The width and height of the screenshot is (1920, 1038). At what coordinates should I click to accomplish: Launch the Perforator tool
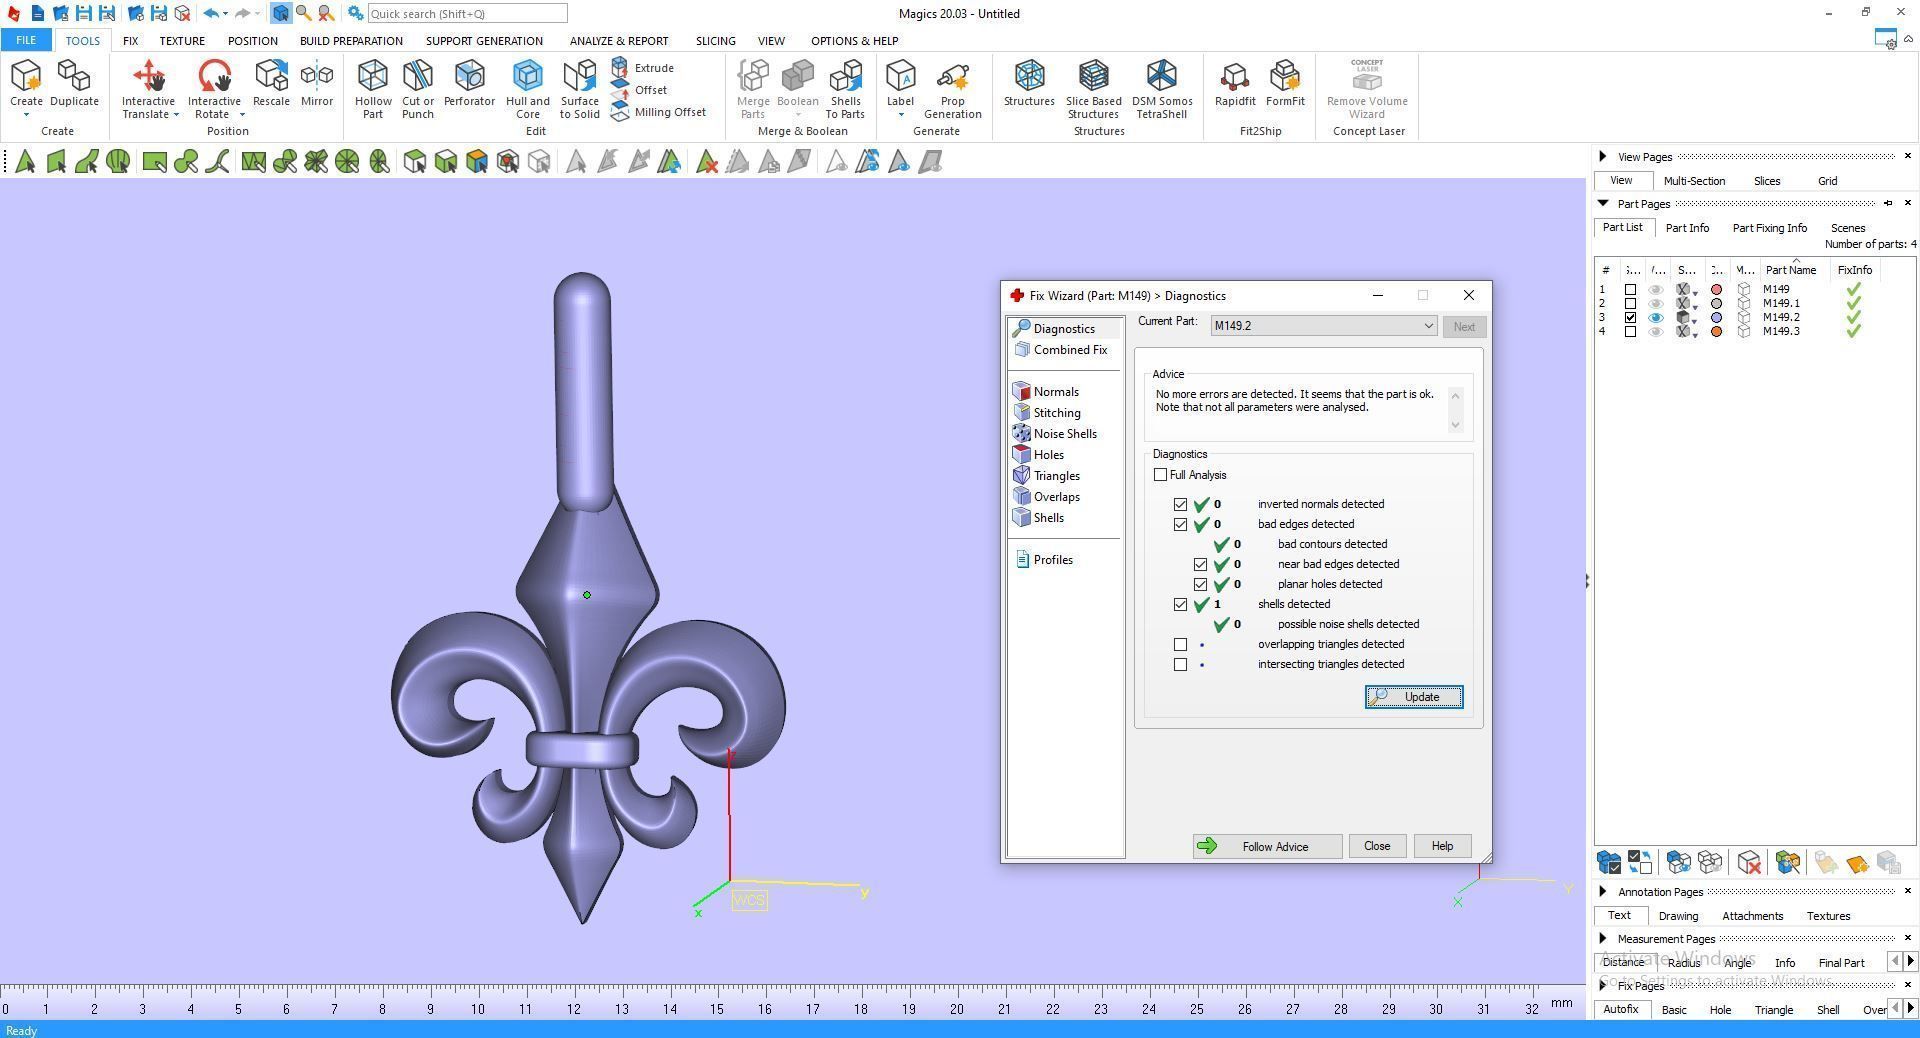[x=469, y=83]
